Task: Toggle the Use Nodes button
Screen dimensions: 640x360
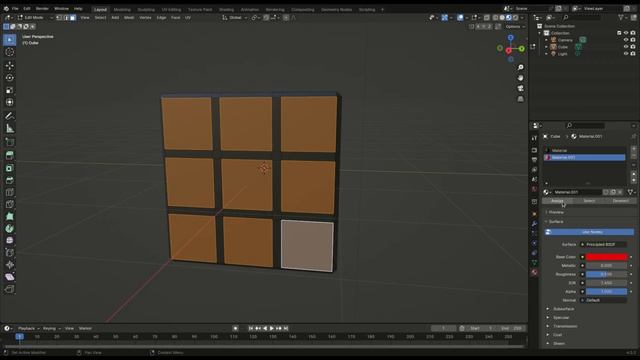Action: [x=589, y=232]
